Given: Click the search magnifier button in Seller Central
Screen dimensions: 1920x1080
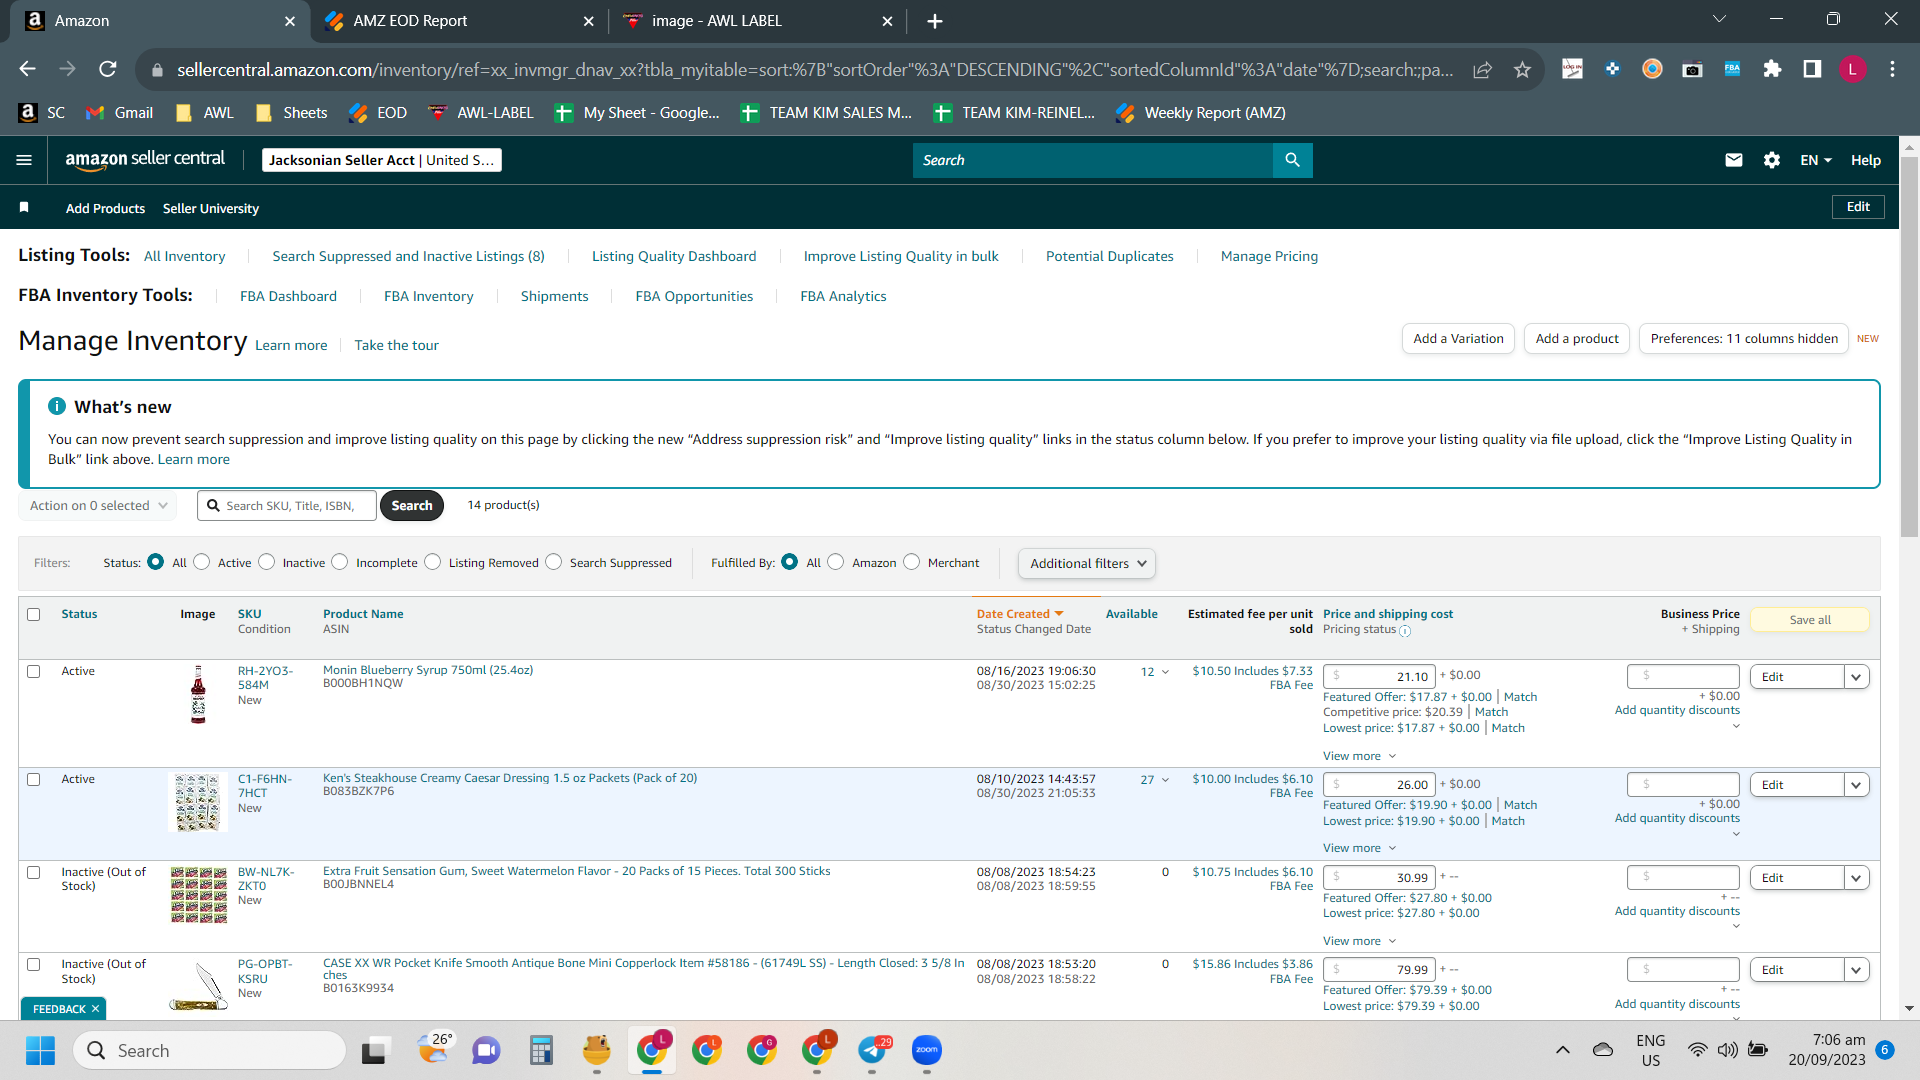Looking at the screenshot, I should tap(1292, 160).
